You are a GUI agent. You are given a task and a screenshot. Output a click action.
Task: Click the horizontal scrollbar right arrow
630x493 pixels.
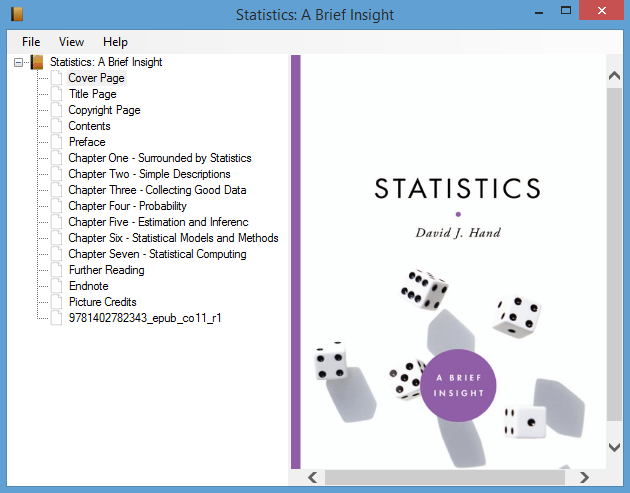tap(585, 477)
